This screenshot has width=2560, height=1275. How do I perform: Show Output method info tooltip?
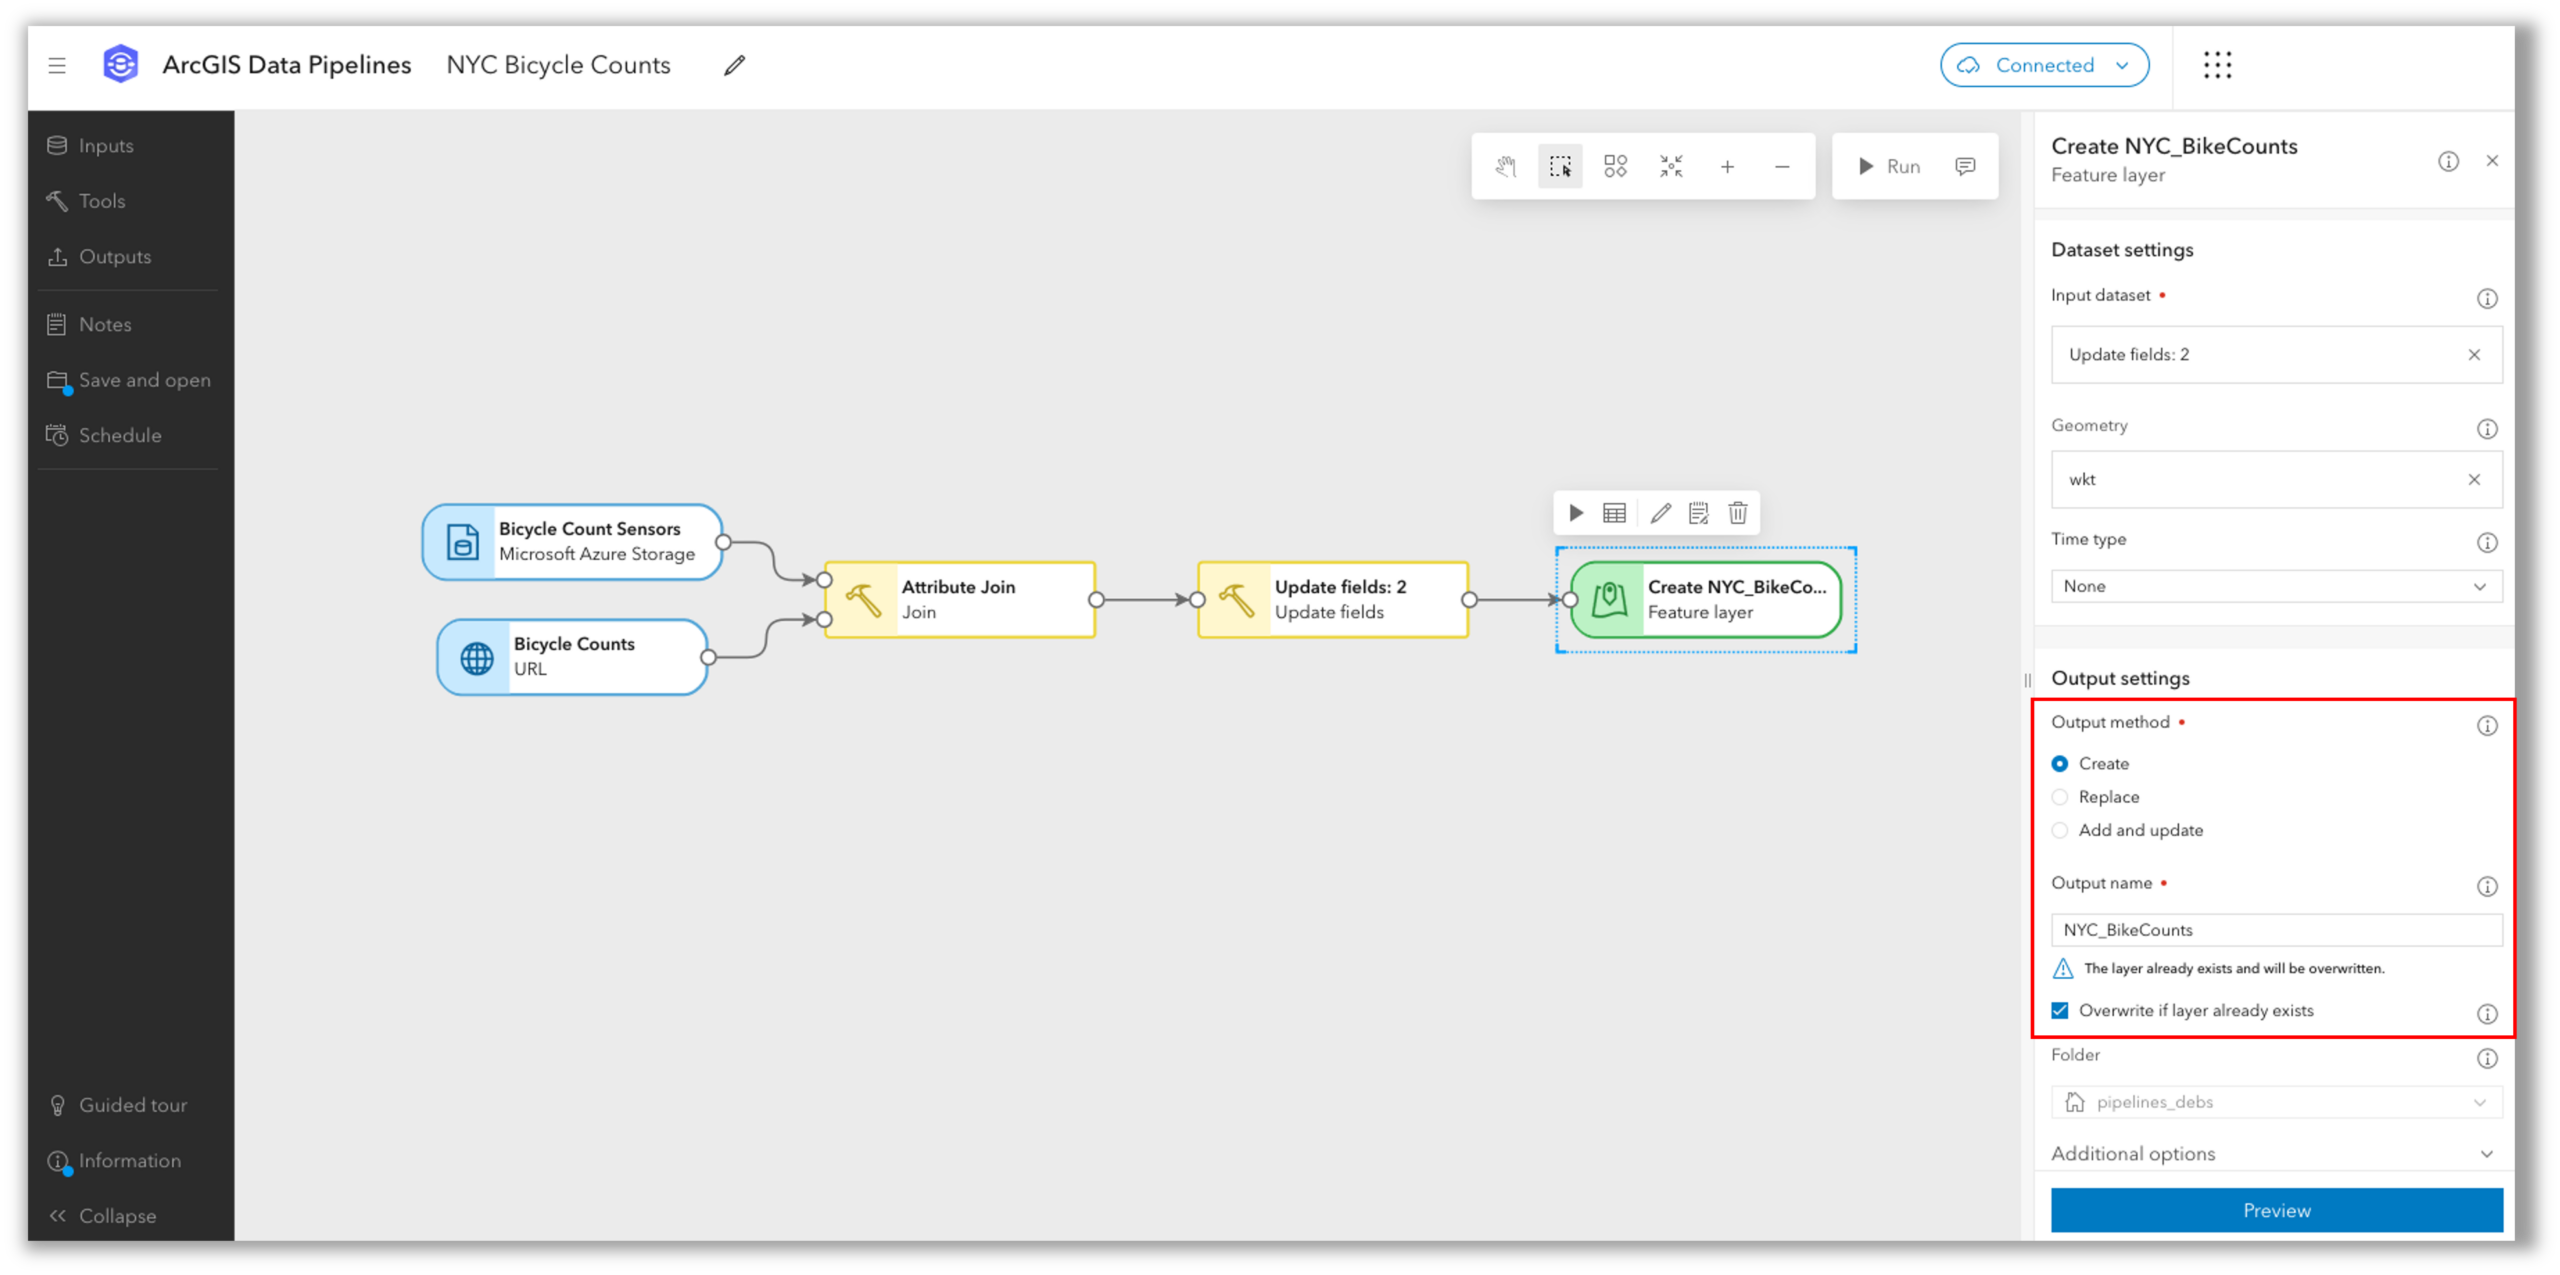click(x=2486, y=726)
